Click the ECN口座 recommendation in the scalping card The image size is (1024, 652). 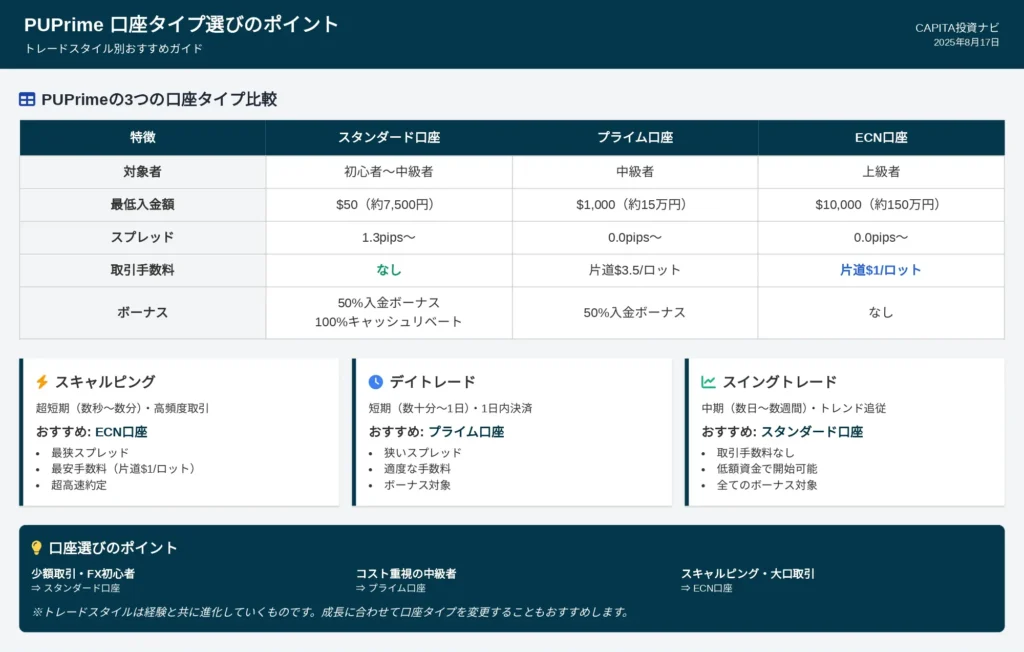pyautogui.click(x=121, y=432)
